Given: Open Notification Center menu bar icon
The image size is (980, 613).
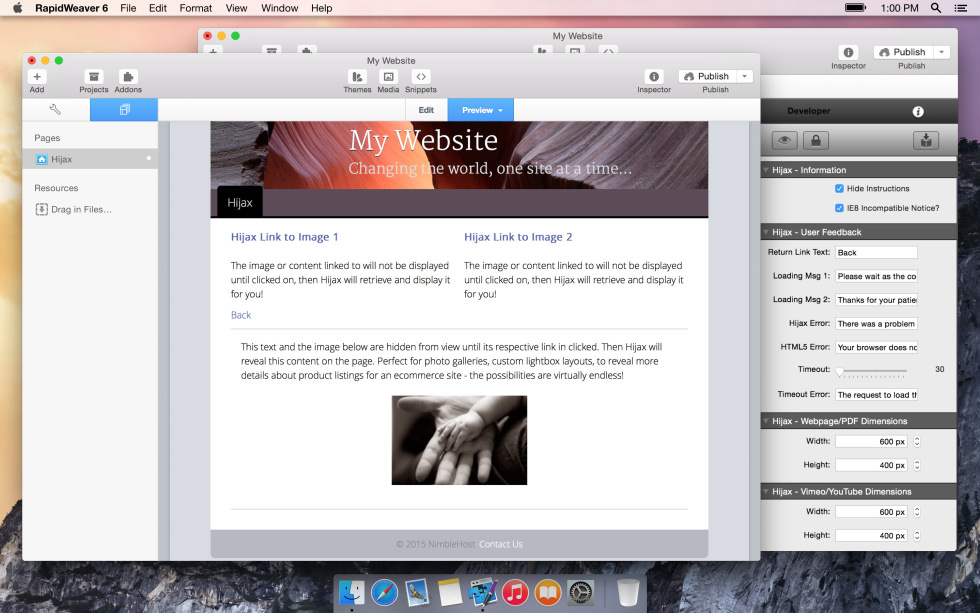Looking at the screenshot, I should tap(961, 8).
